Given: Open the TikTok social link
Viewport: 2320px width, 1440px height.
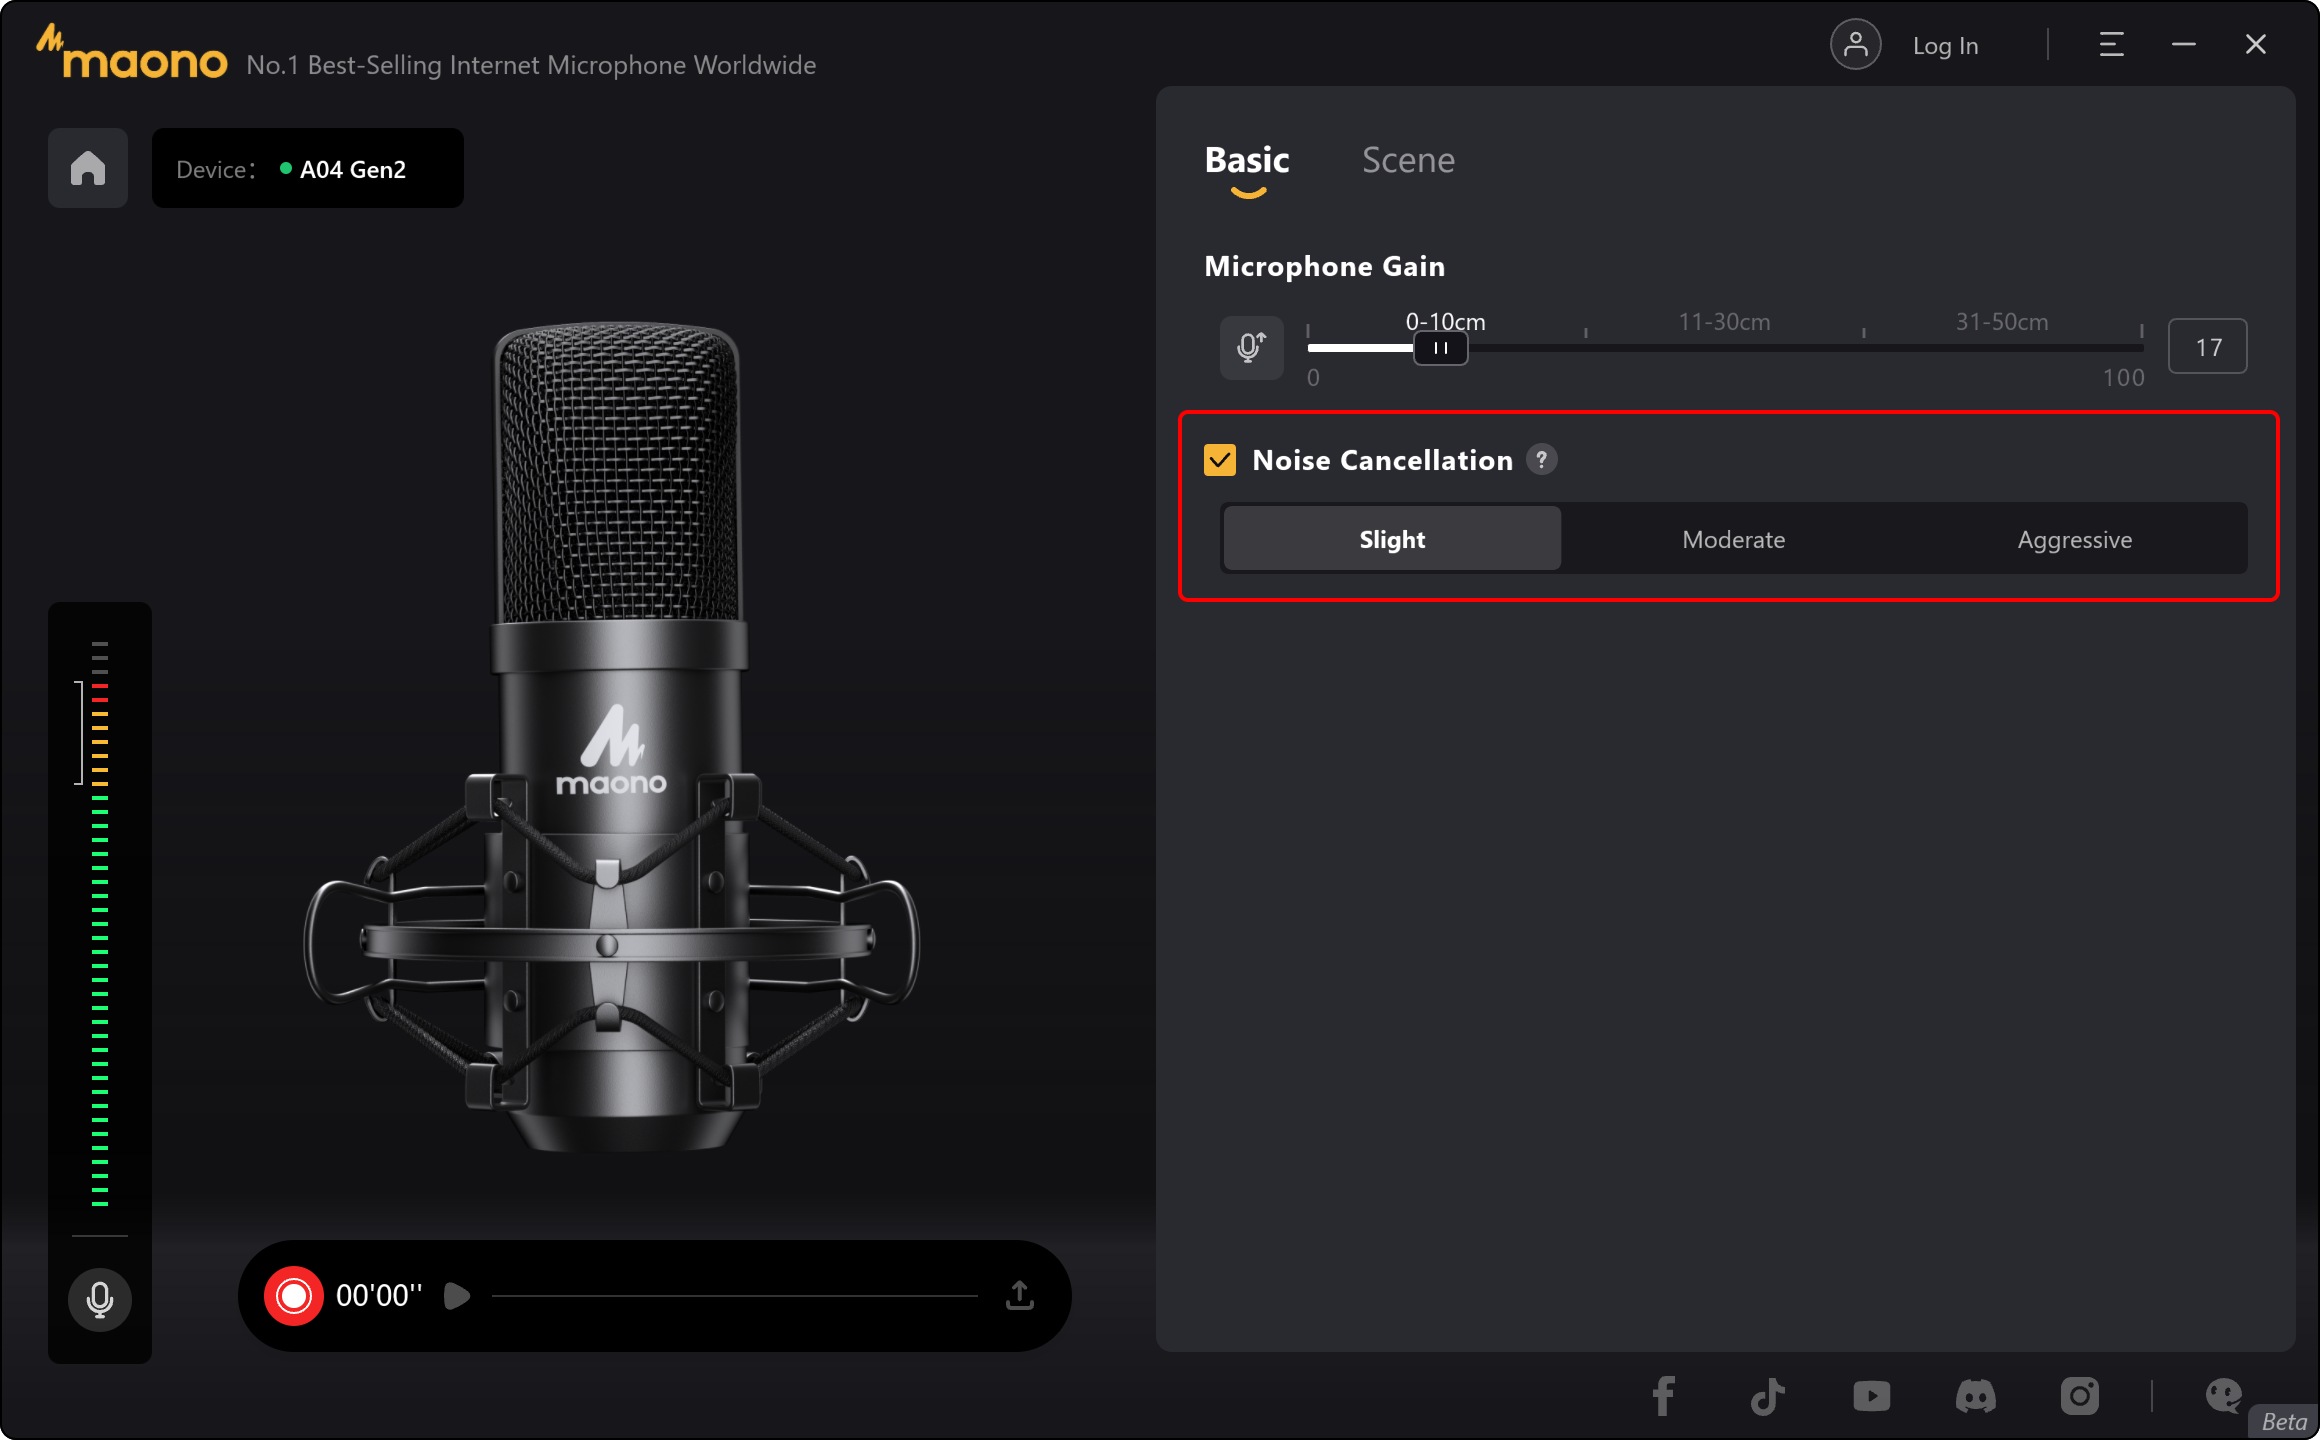Looking at the screenshot, I should (1768, 1396).
